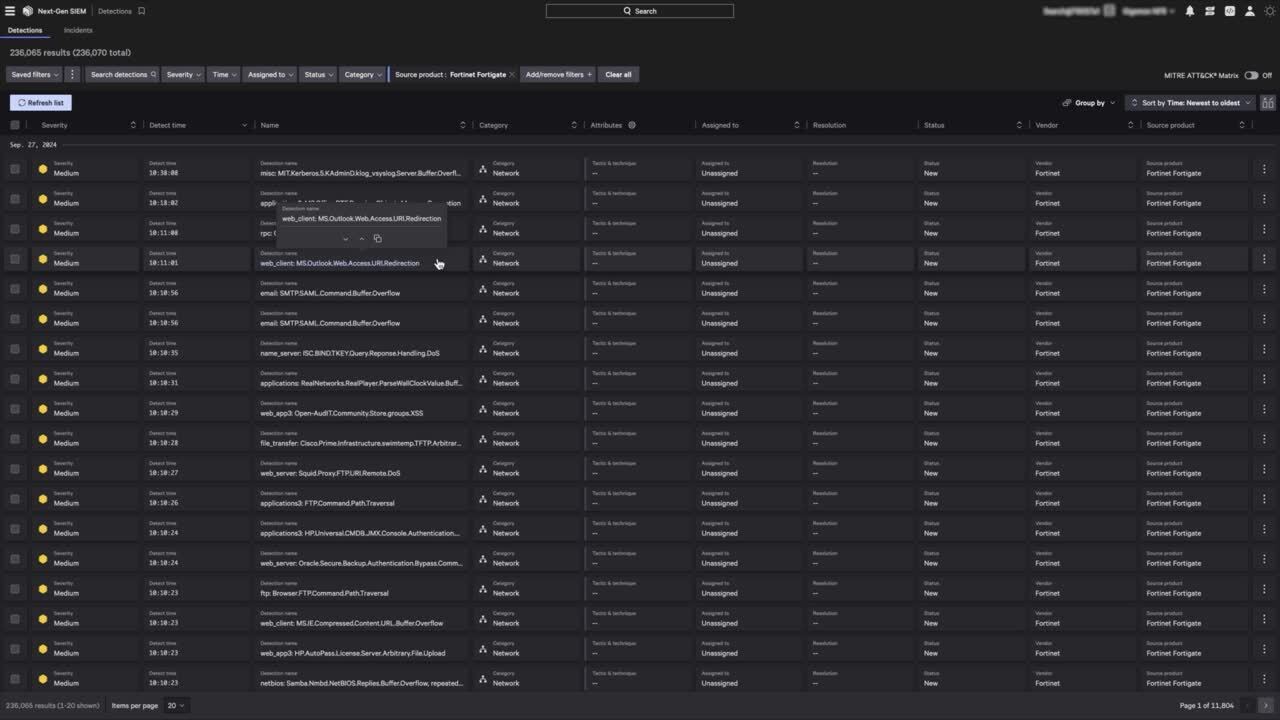
Task: Click the CrowdStrike falcon logo icon
Action: coord(28,11)
